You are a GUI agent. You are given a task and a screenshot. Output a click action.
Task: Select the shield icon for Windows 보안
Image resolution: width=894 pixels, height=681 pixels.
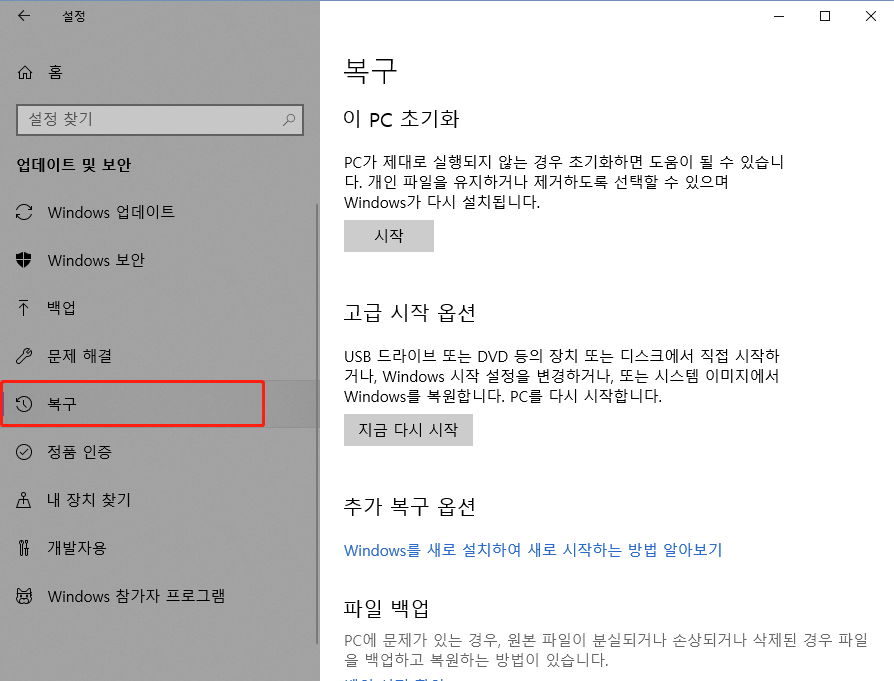pyautogui.click(x=24, y=260)
